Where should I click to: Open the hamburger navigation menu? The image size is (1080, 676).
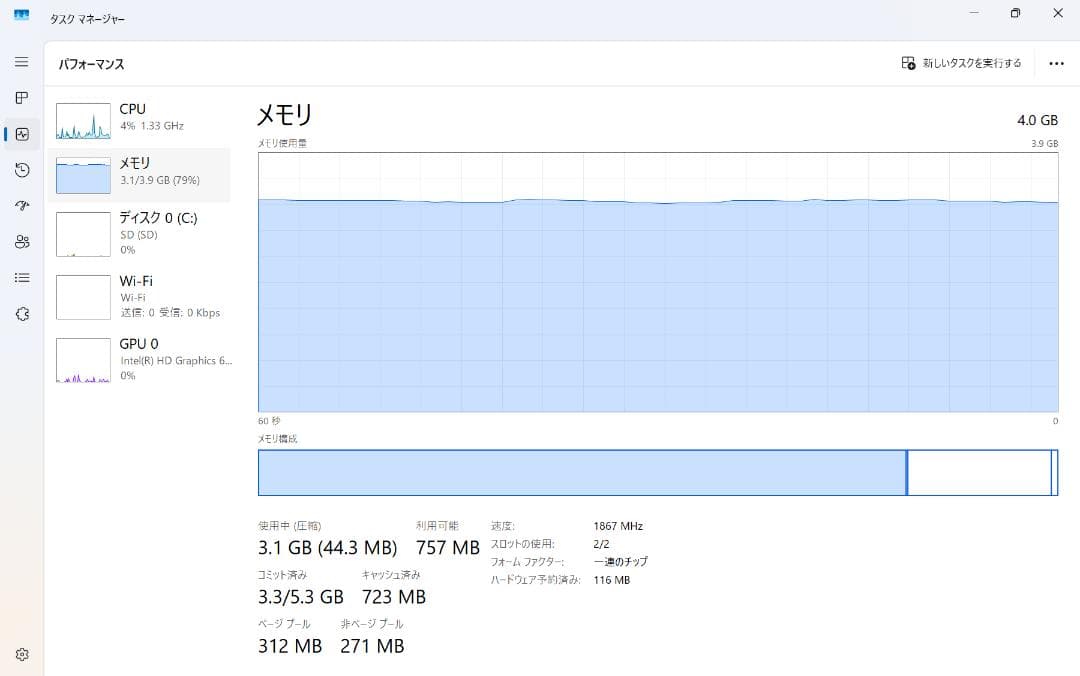21,62
